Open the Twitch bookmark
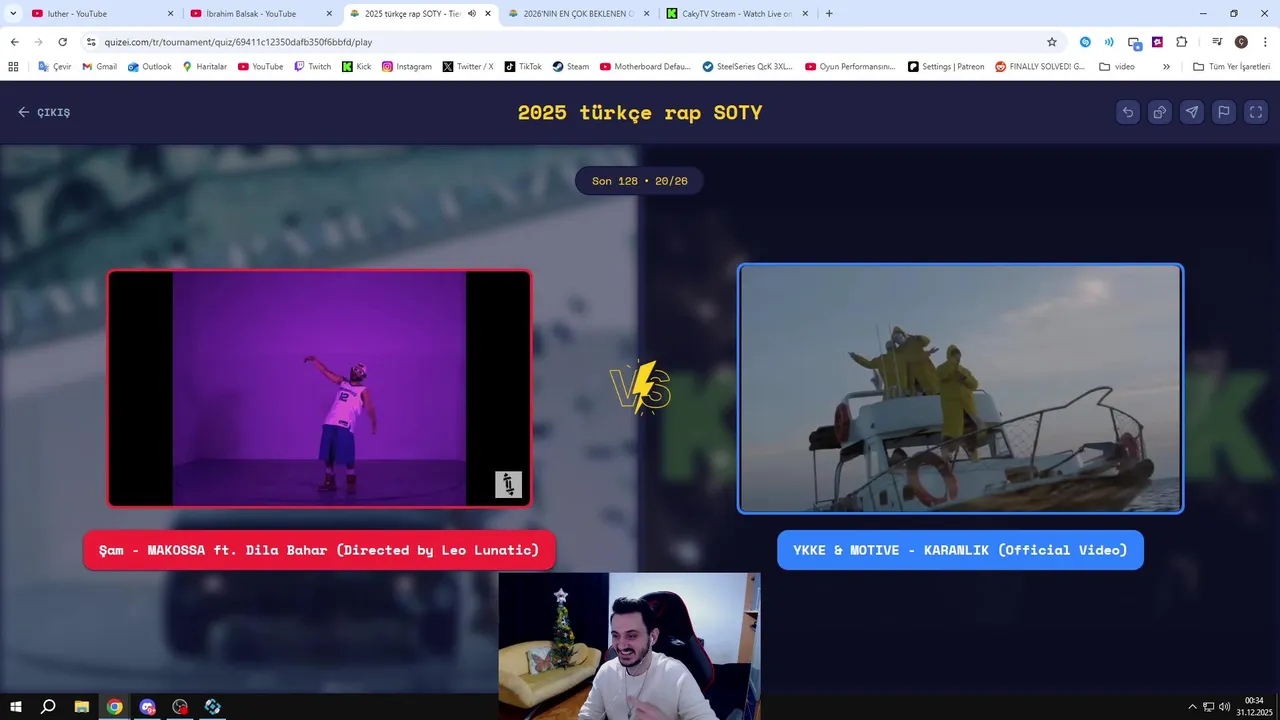1280x720 pixels. (312, 67)
